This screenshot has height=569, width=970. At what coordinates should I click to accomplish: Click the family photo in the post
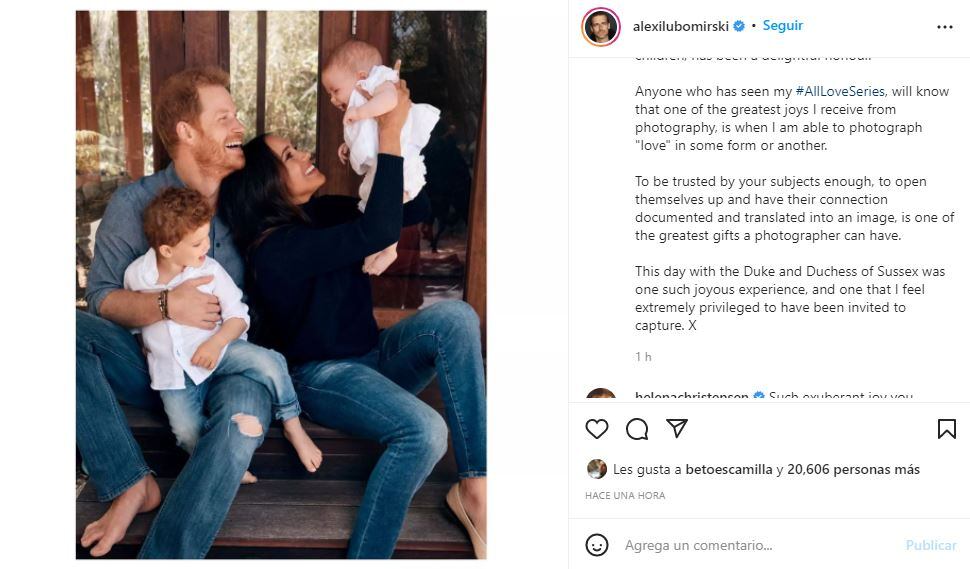point(281,285)
